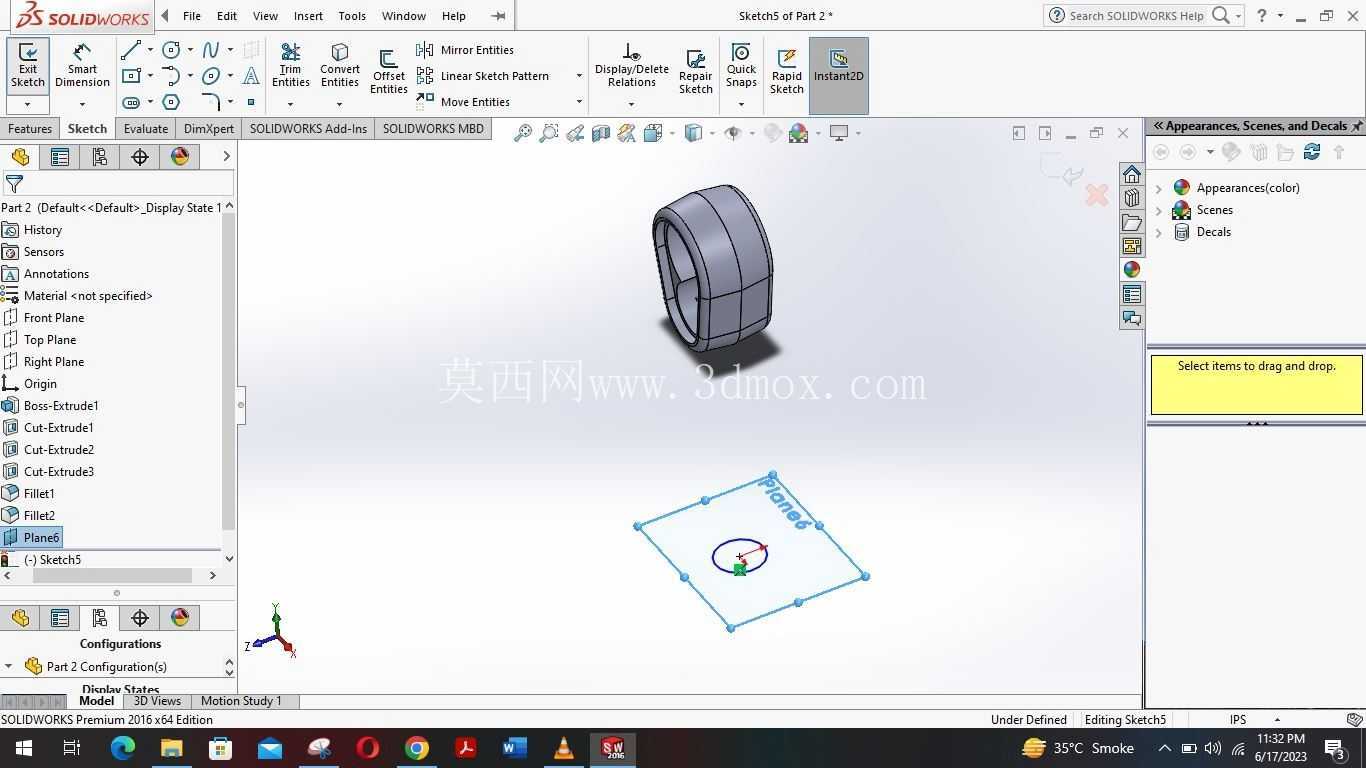Image resolution: width=1366 pixels, height=768 pixels.
Task: Click the Rapid Sketch tool
Action: point(787,72)
